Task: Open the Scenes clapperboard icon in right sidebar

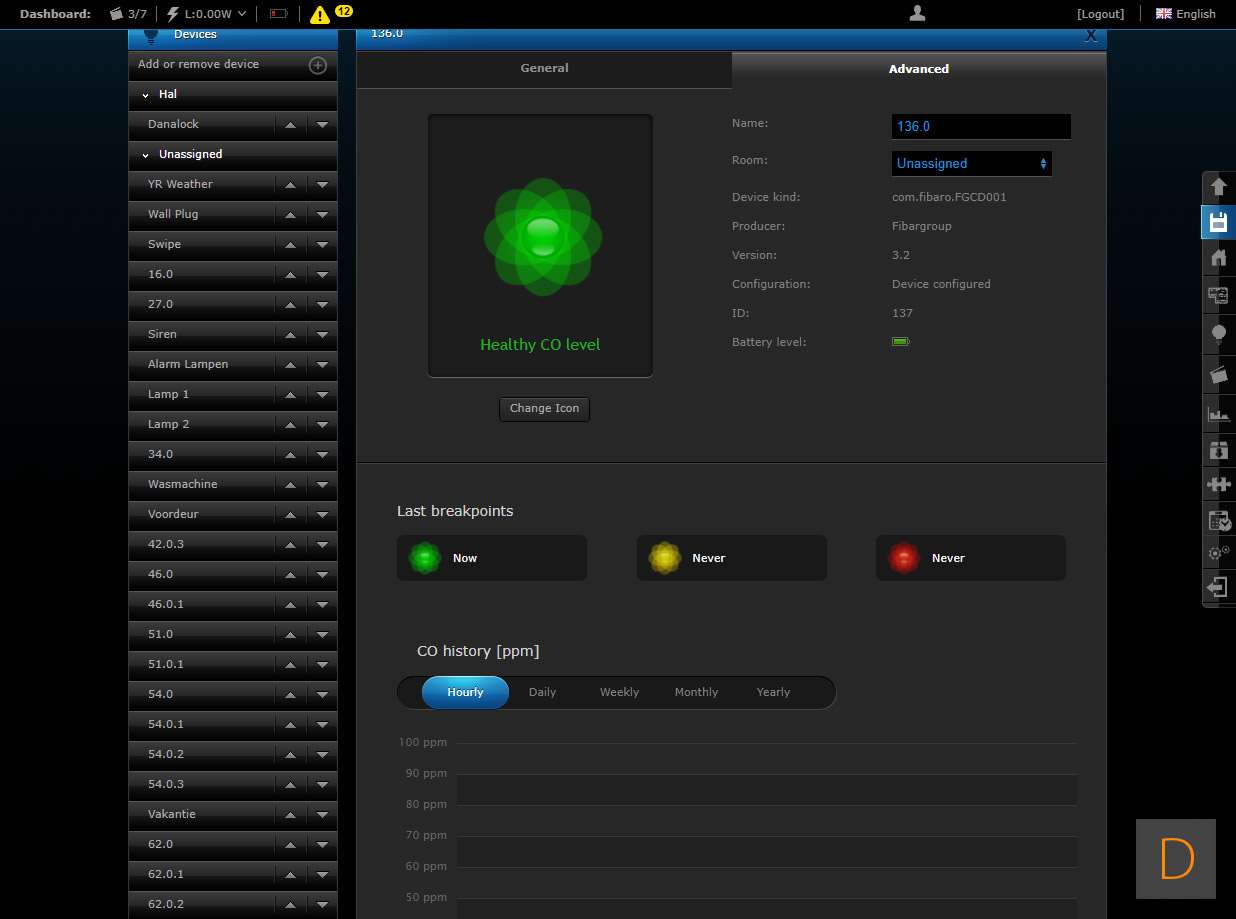Action: pyautogui.click(x=1218, y=374)
